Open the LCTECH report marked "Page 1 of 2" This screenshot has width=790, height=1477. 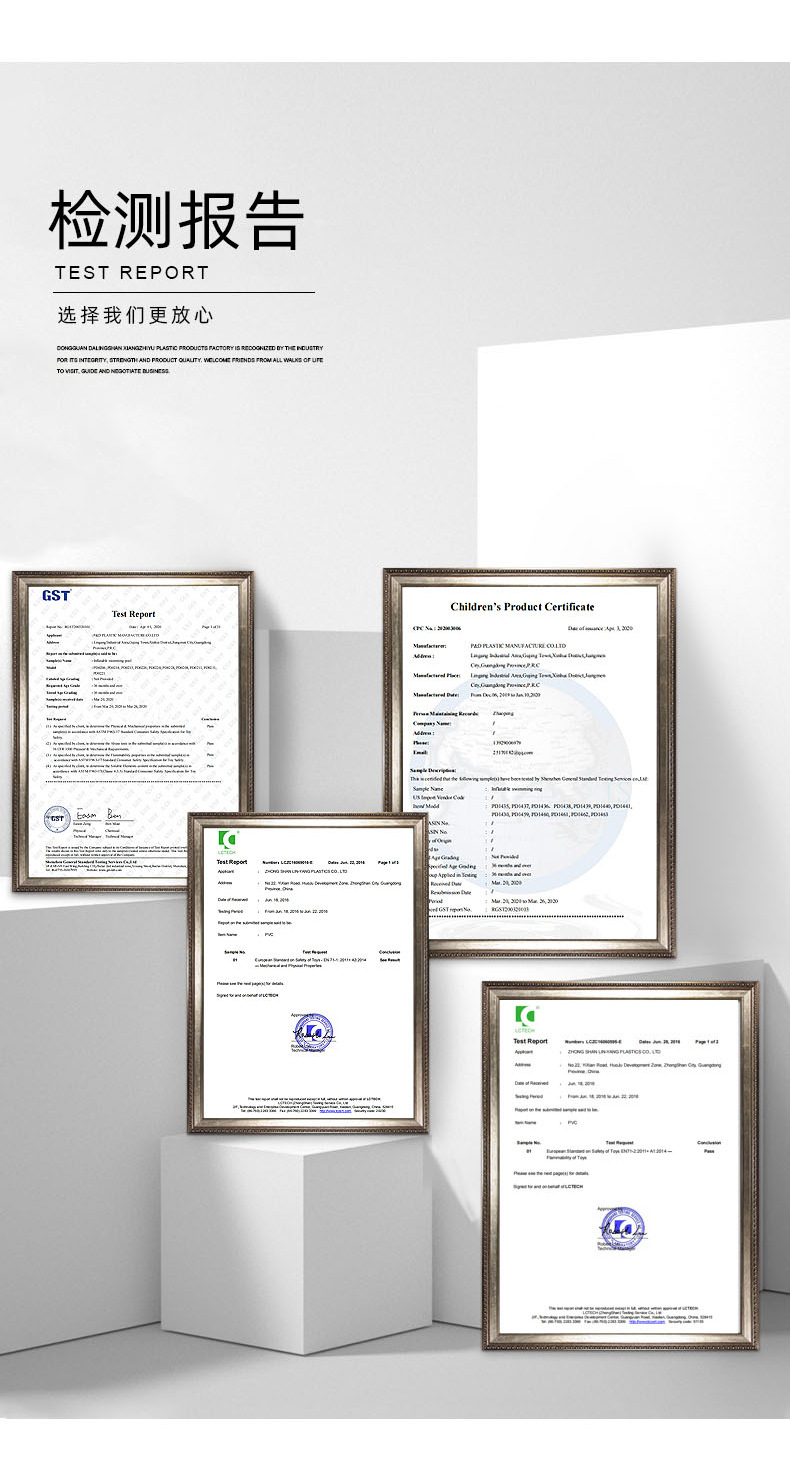(620, 1165)
